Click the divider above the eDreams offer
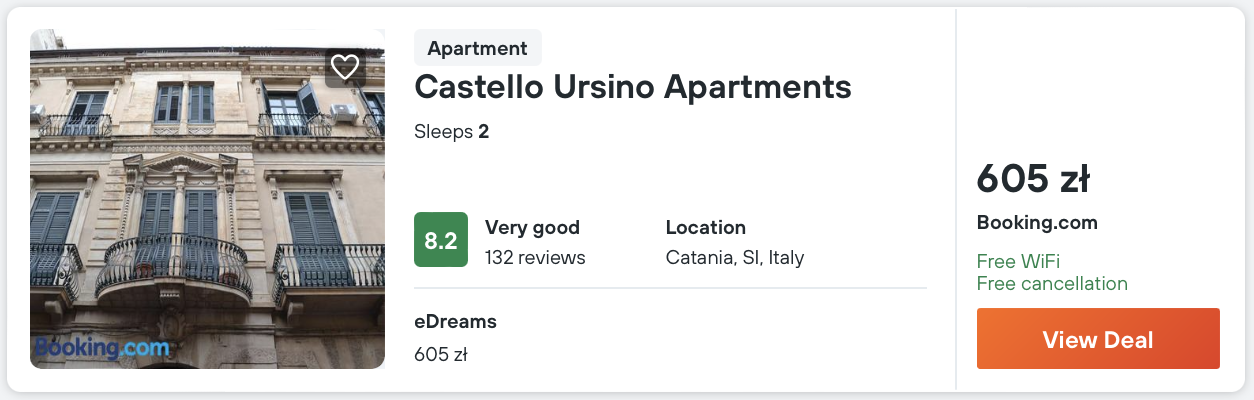Viewport: 1254px width, 400px height. click(670, 289)
